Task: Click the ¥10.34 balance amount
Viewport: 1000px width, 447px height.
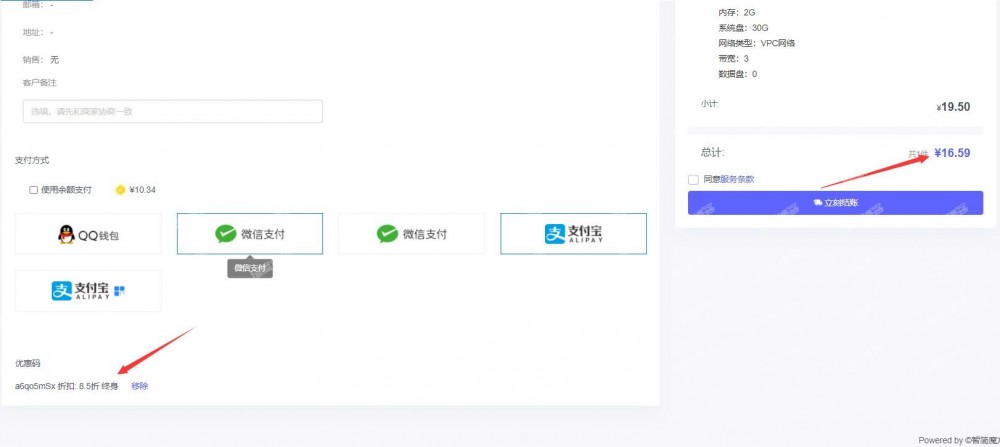Action: [142, 190]
